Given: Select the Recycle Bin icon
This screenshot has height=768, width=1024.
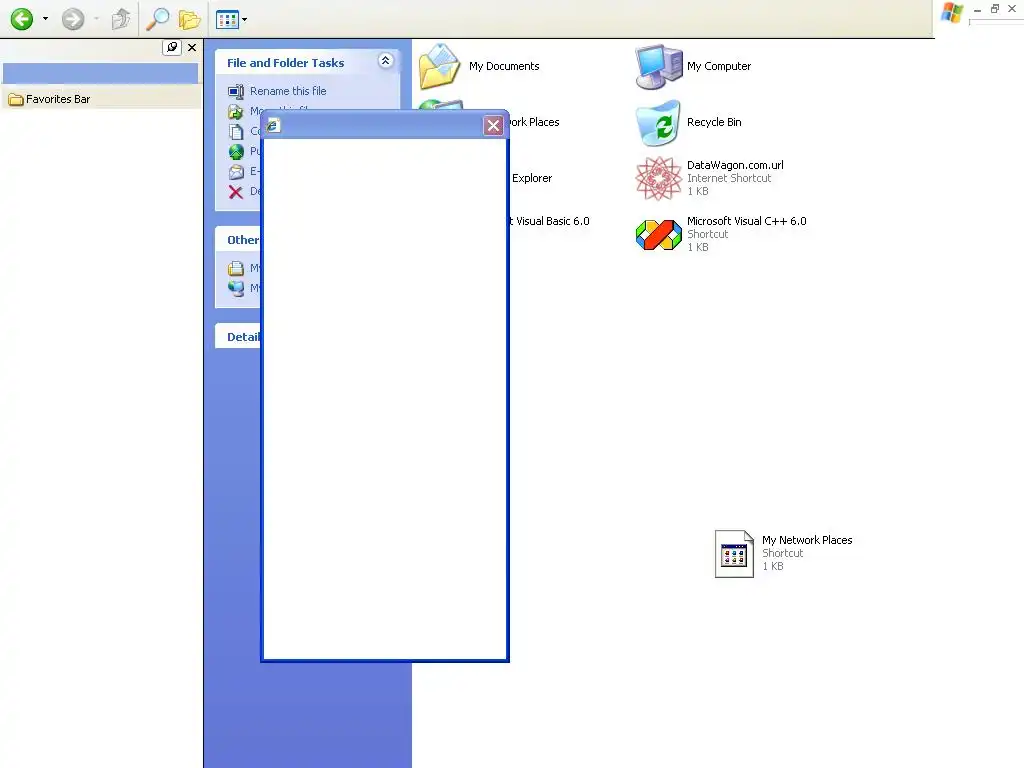Looking at the screenshot, I should [x=658, y=123].
